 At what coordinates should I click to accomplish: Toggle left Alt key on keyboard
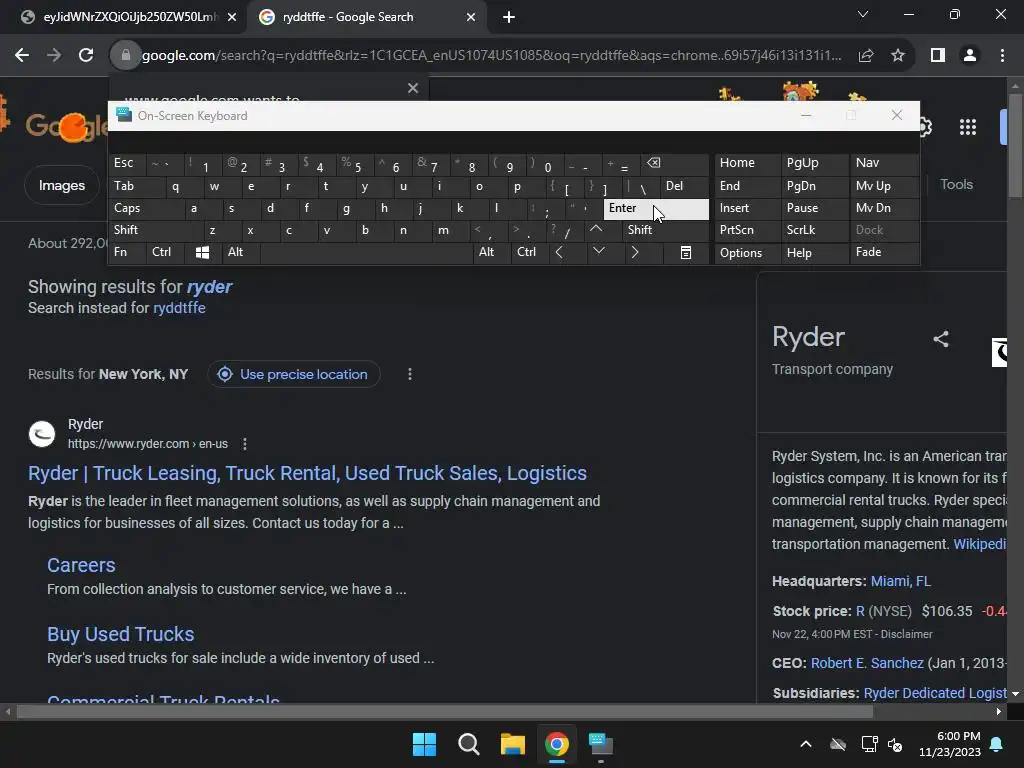click(240, 253)
